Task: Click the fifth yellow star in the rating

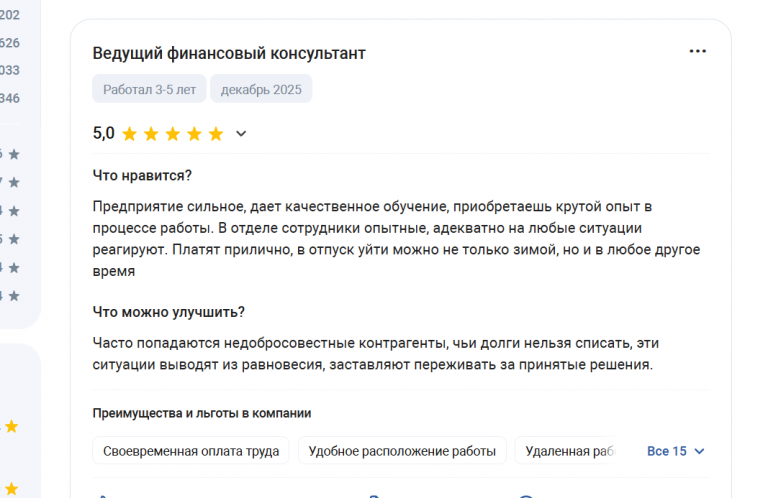Action: 216,133
